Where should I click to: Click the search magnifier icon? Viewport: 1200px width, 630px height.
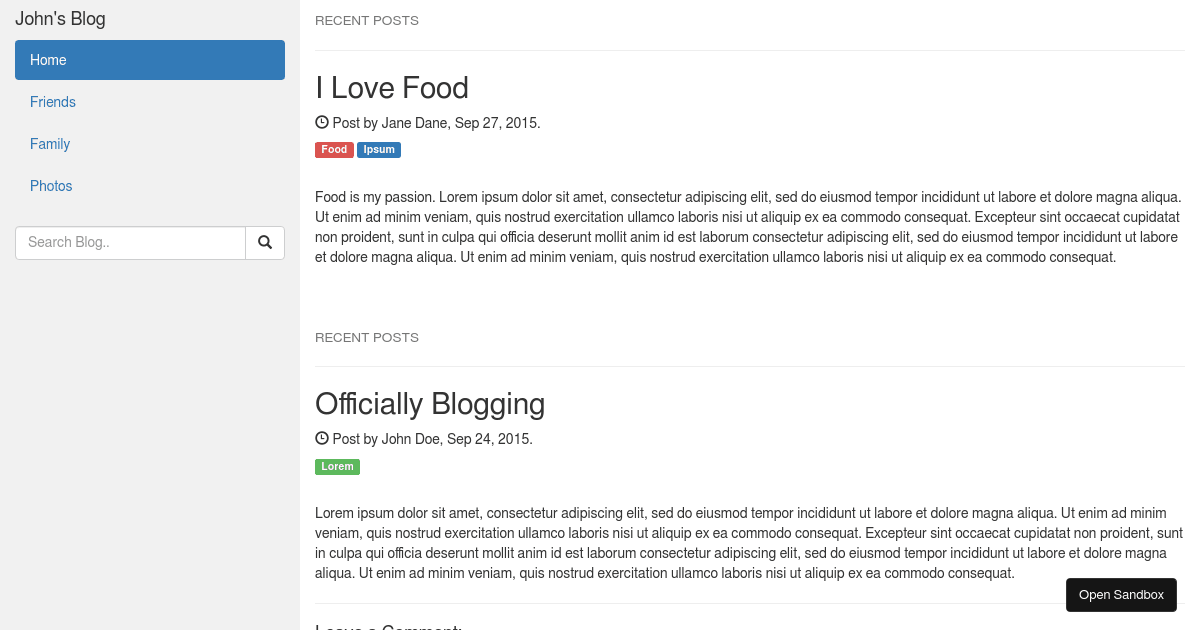[264, 242]
